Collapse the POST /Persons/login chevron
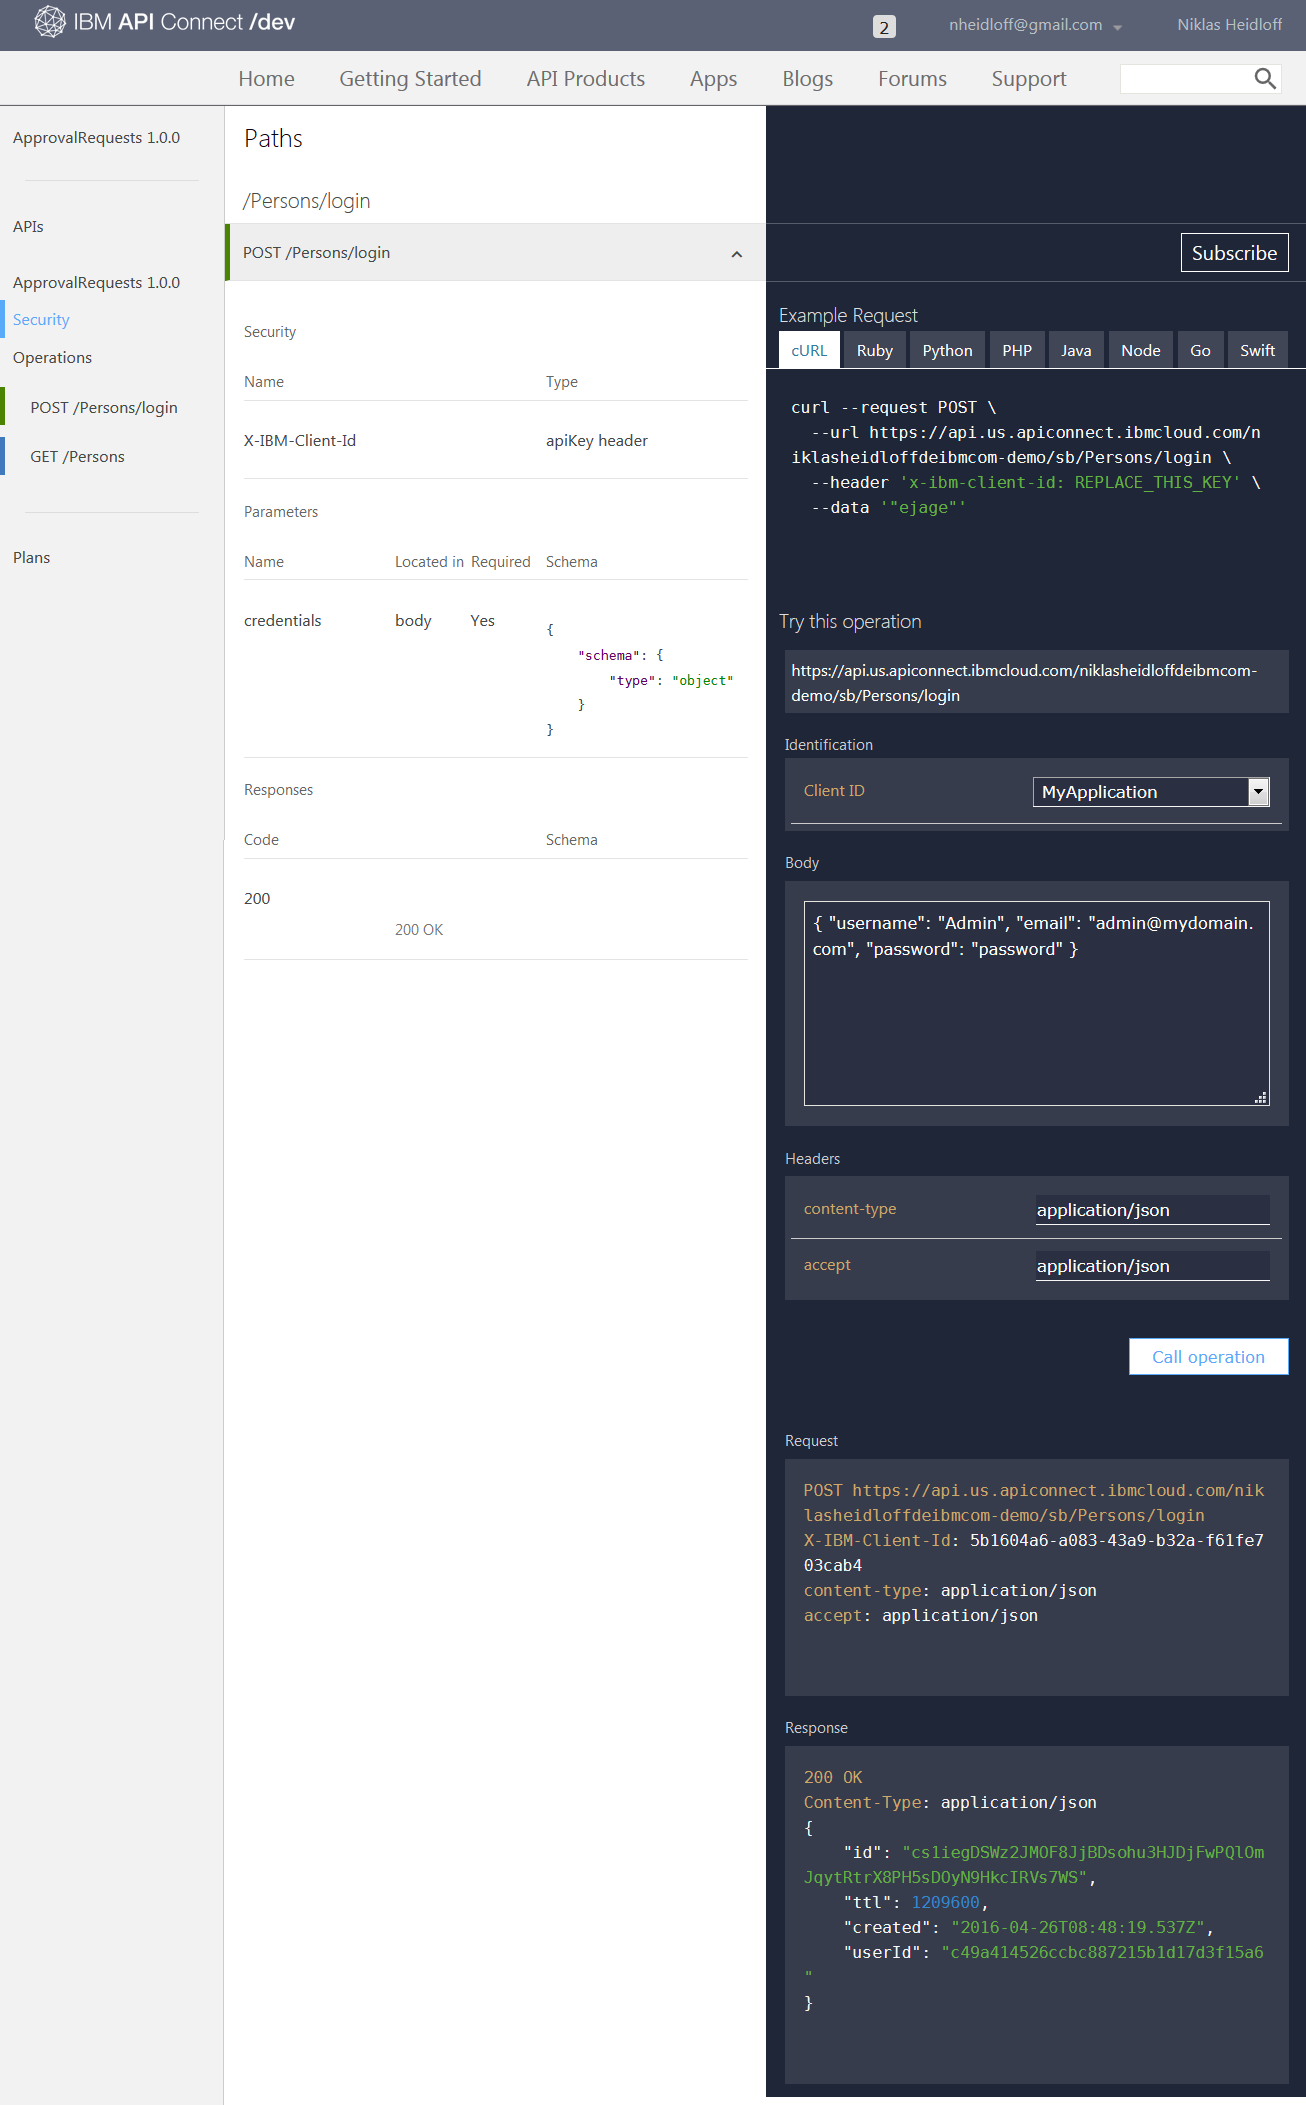Image resolution: width=1306 pixels, height=2105 pixels. coord(737,254)
